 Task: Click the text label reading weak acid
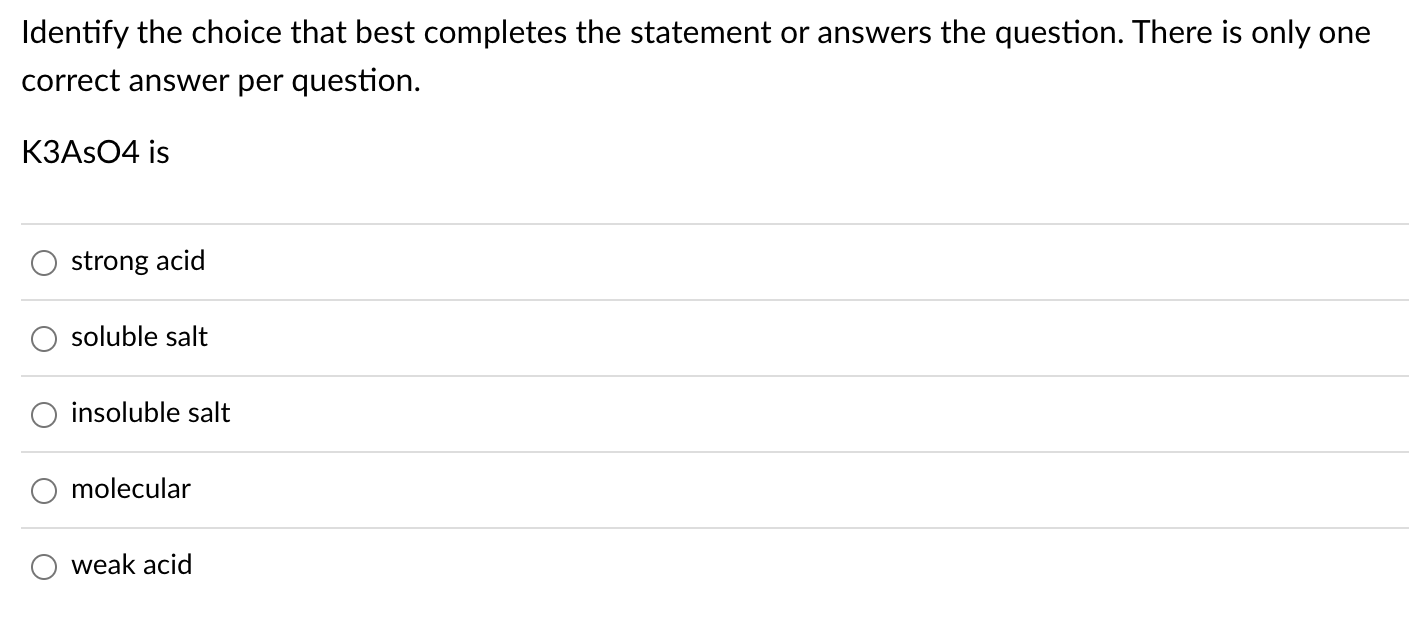point(130,565)
